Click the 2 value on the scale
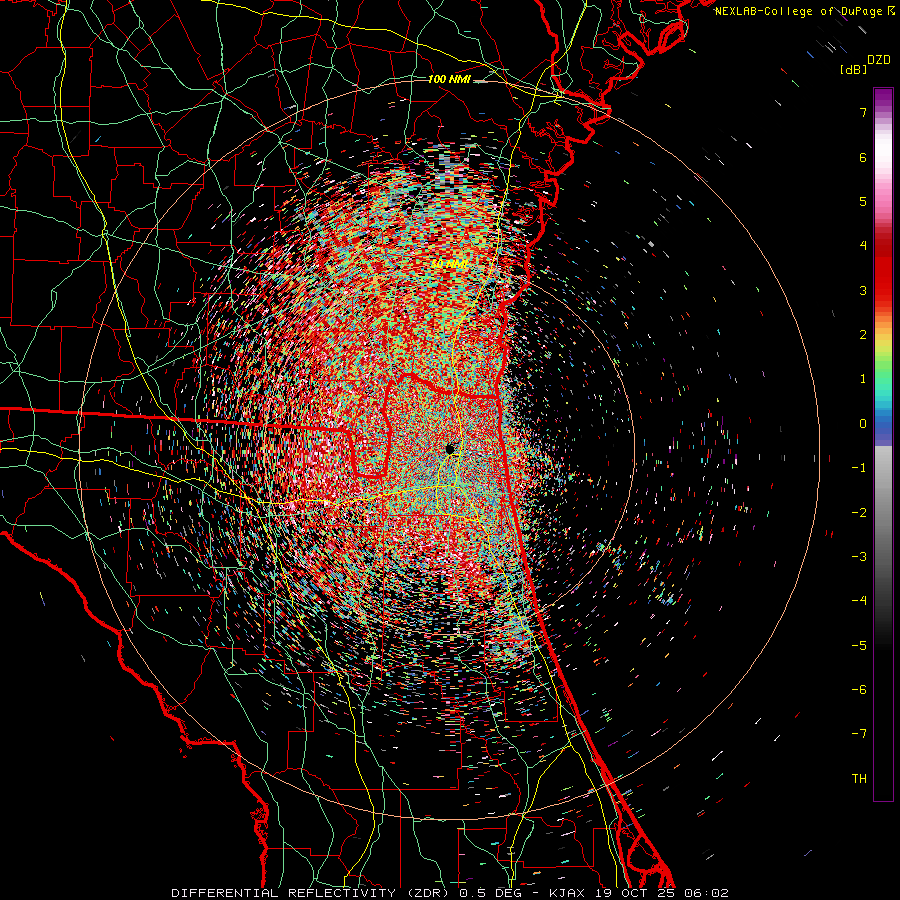Image resolution: width=900 pixels, height=900 pixels. pos(863,335)
